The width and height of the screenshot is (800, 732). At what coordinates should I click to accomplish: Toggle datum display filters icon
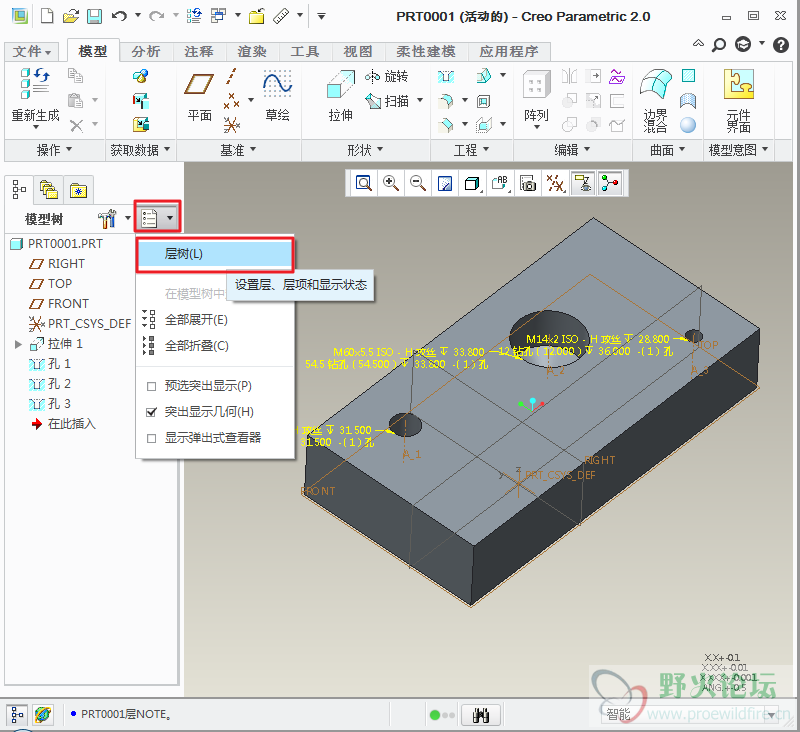pos(555,183)
